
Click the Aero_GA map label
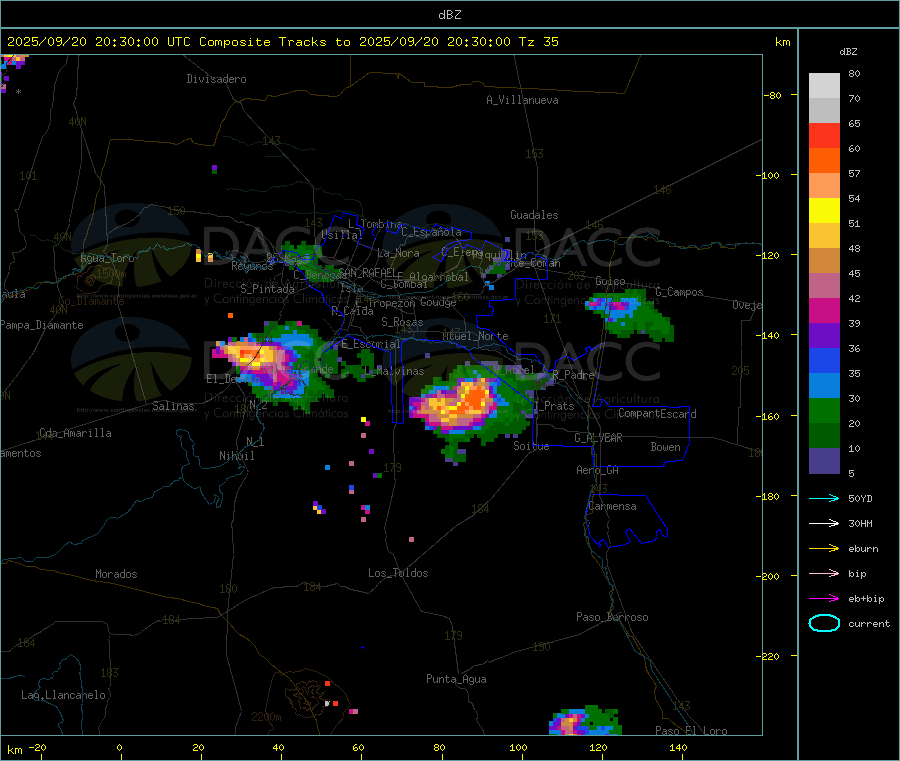(598, 470)
